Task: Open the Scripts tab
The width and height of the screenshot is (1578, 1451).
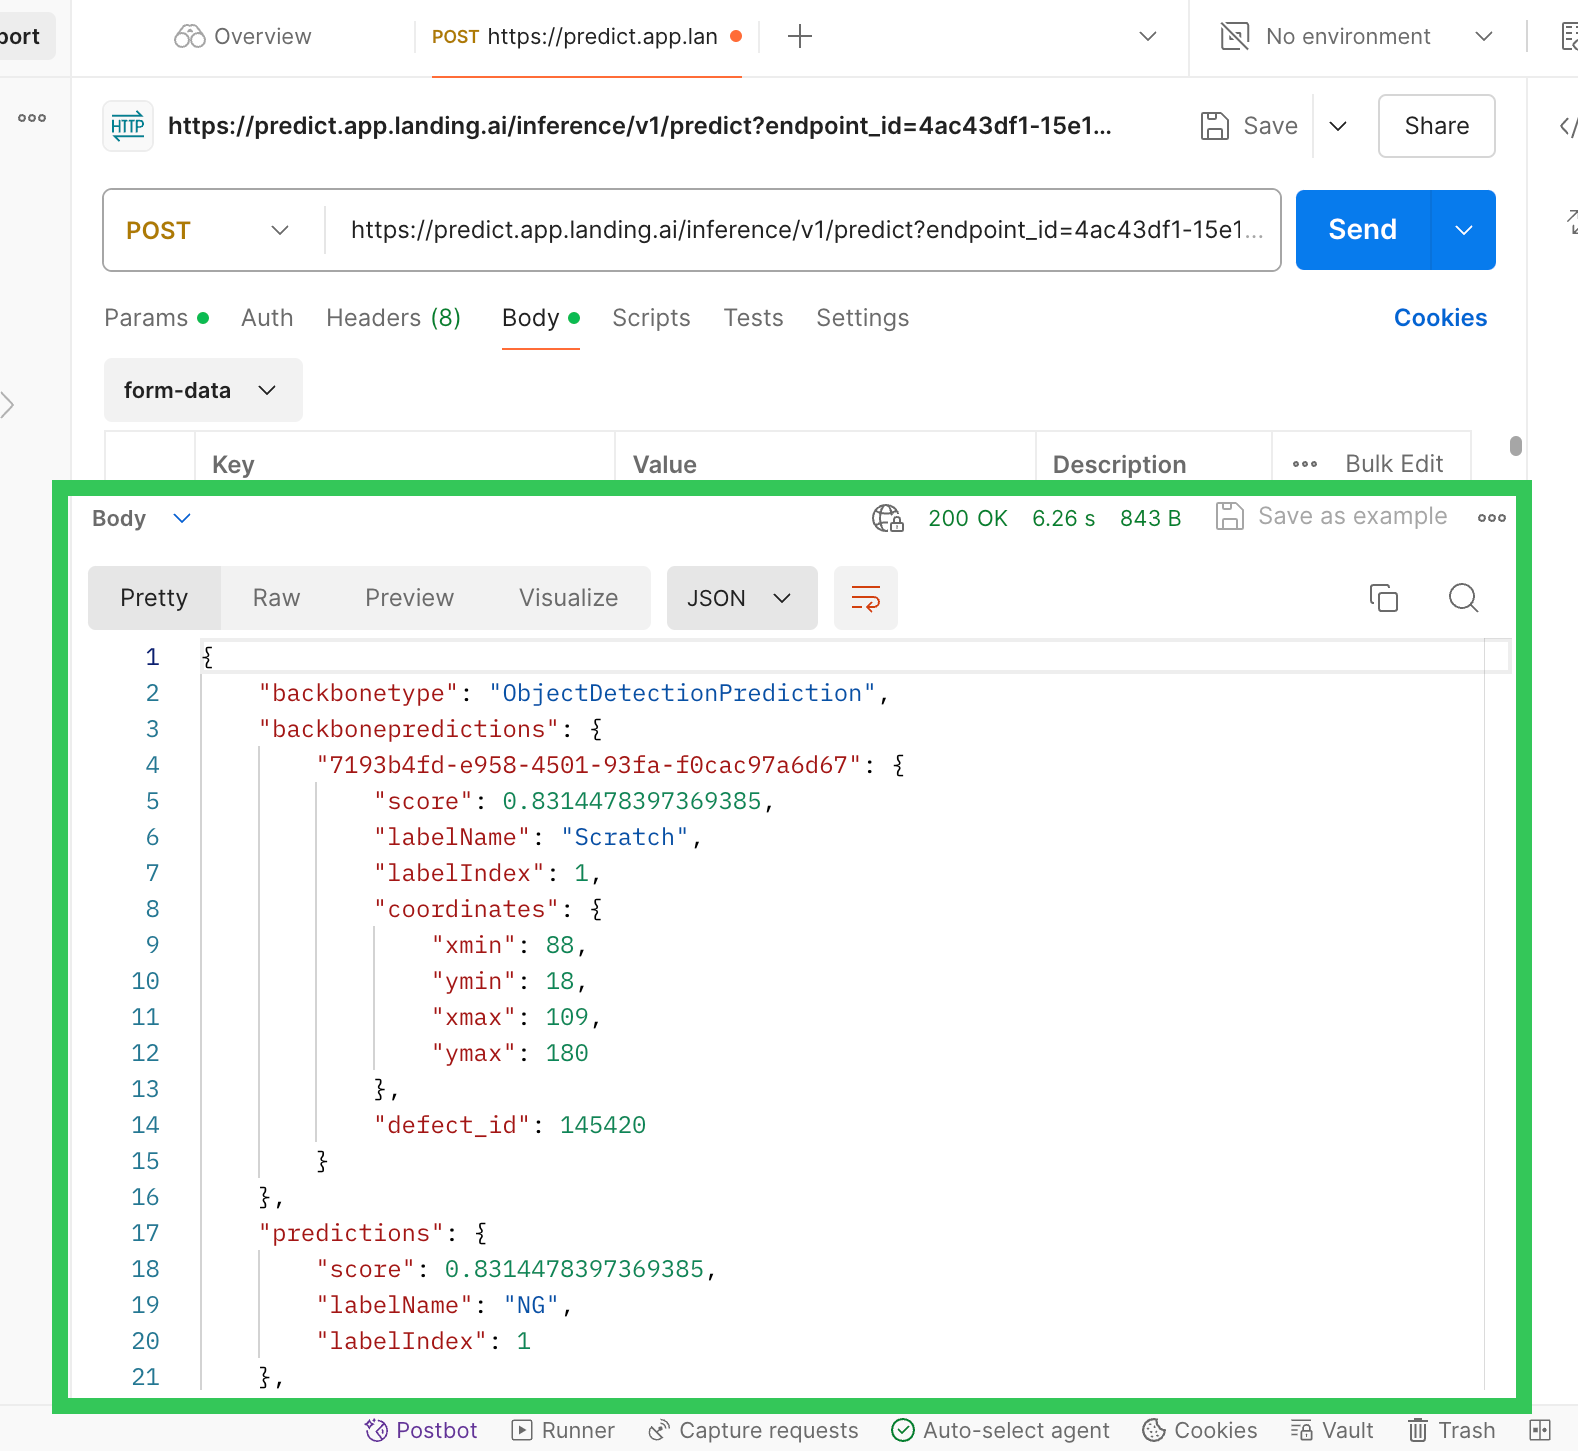Action: 651,318
